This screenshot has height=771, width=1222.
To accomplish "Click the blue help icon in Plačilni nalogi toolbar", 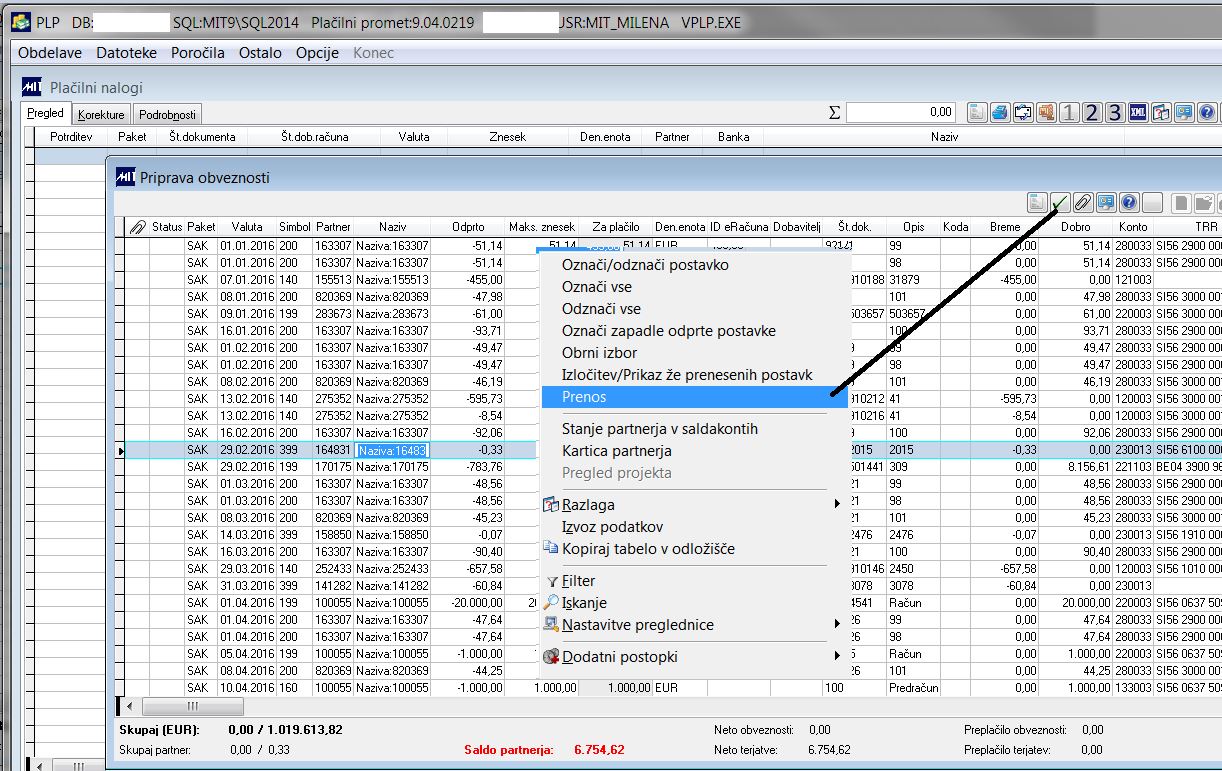I will coord(1207,112).
